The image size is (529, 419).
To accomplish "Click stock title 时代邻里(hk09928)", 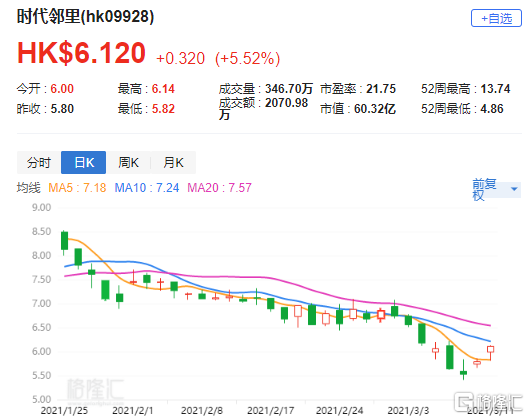I will point(86,16).
